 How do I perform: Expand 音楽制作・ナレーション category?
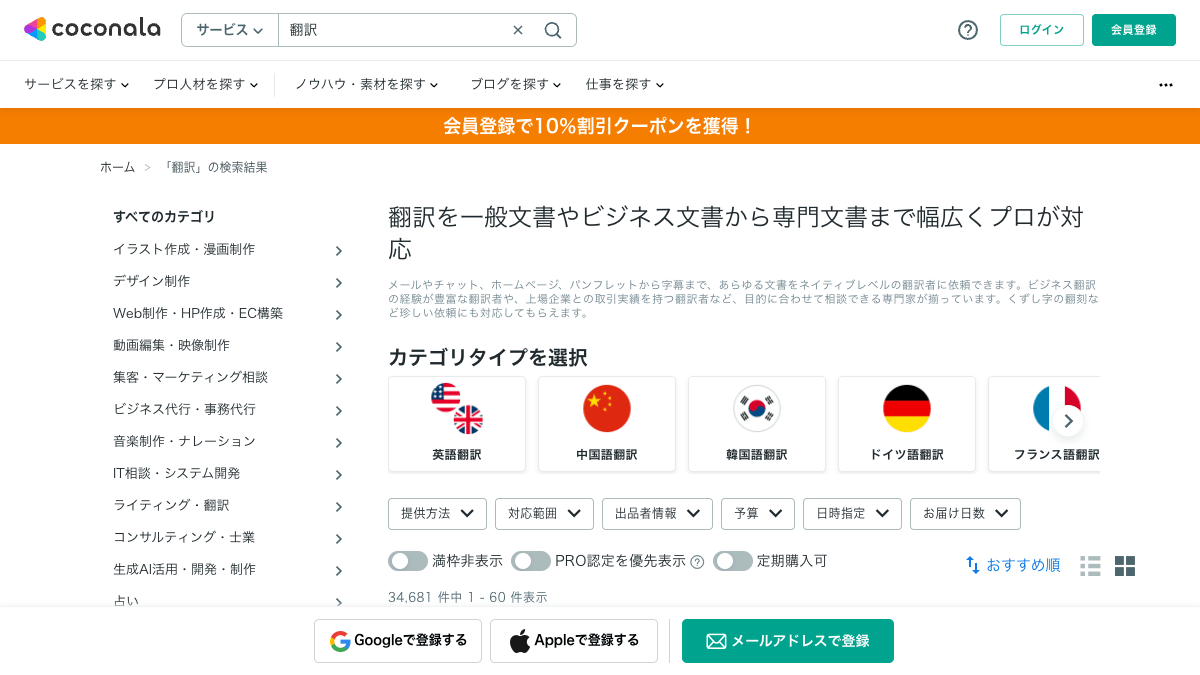pos(229,442)
